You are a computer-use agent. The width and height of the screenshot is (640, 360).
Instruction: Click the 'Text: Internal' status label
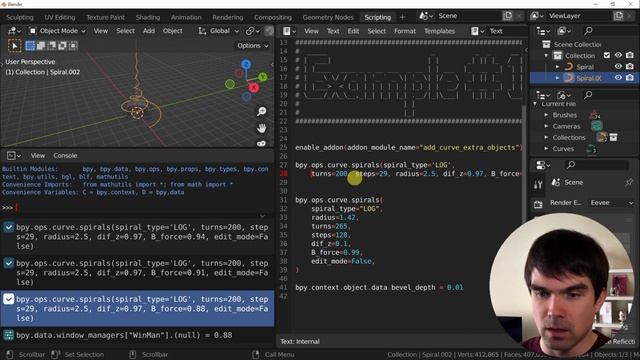(300, 341)
